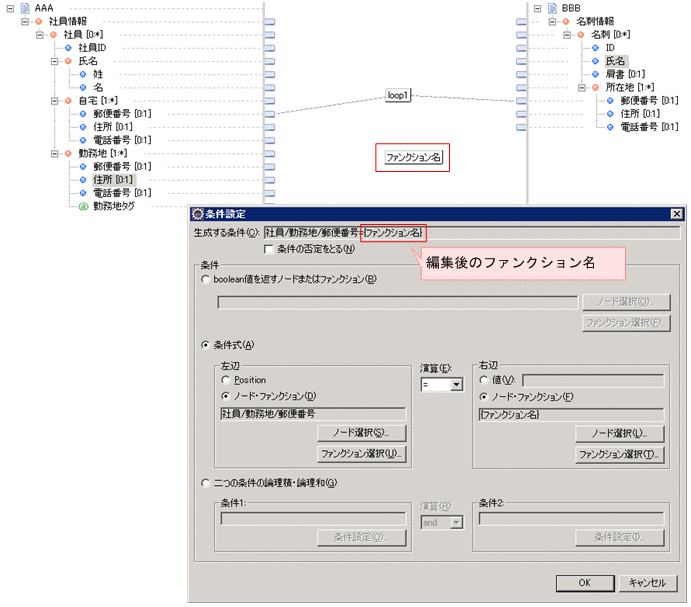Close the 条件設定 dialog
691x607 pixels.
click(x=676, y=214)
